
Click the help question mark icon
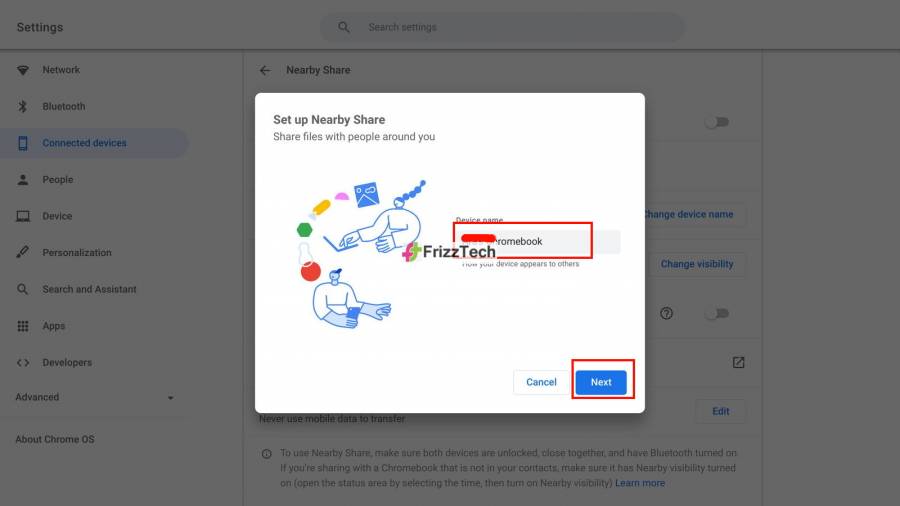click(x=666, y=313)
